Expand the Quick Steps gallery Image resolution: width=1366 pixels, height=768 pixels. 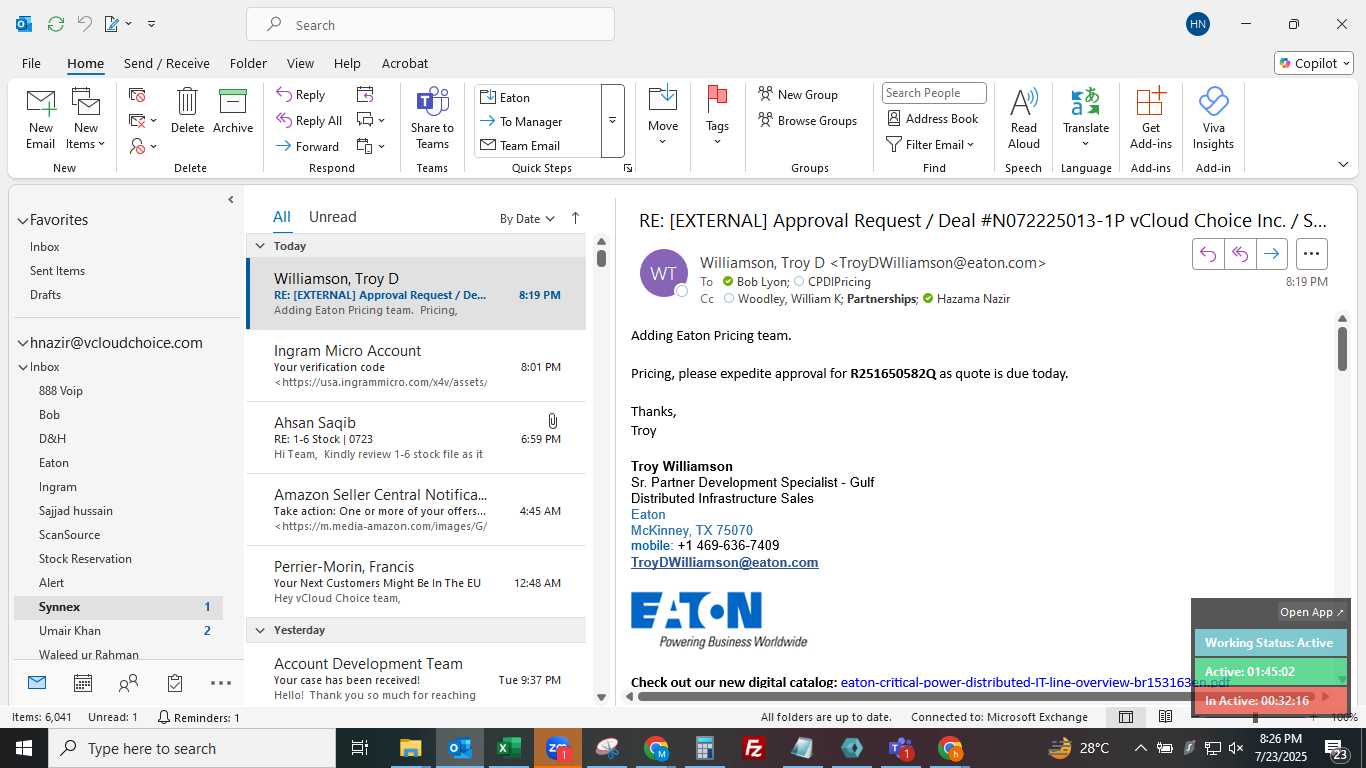(x=612, y=121)
